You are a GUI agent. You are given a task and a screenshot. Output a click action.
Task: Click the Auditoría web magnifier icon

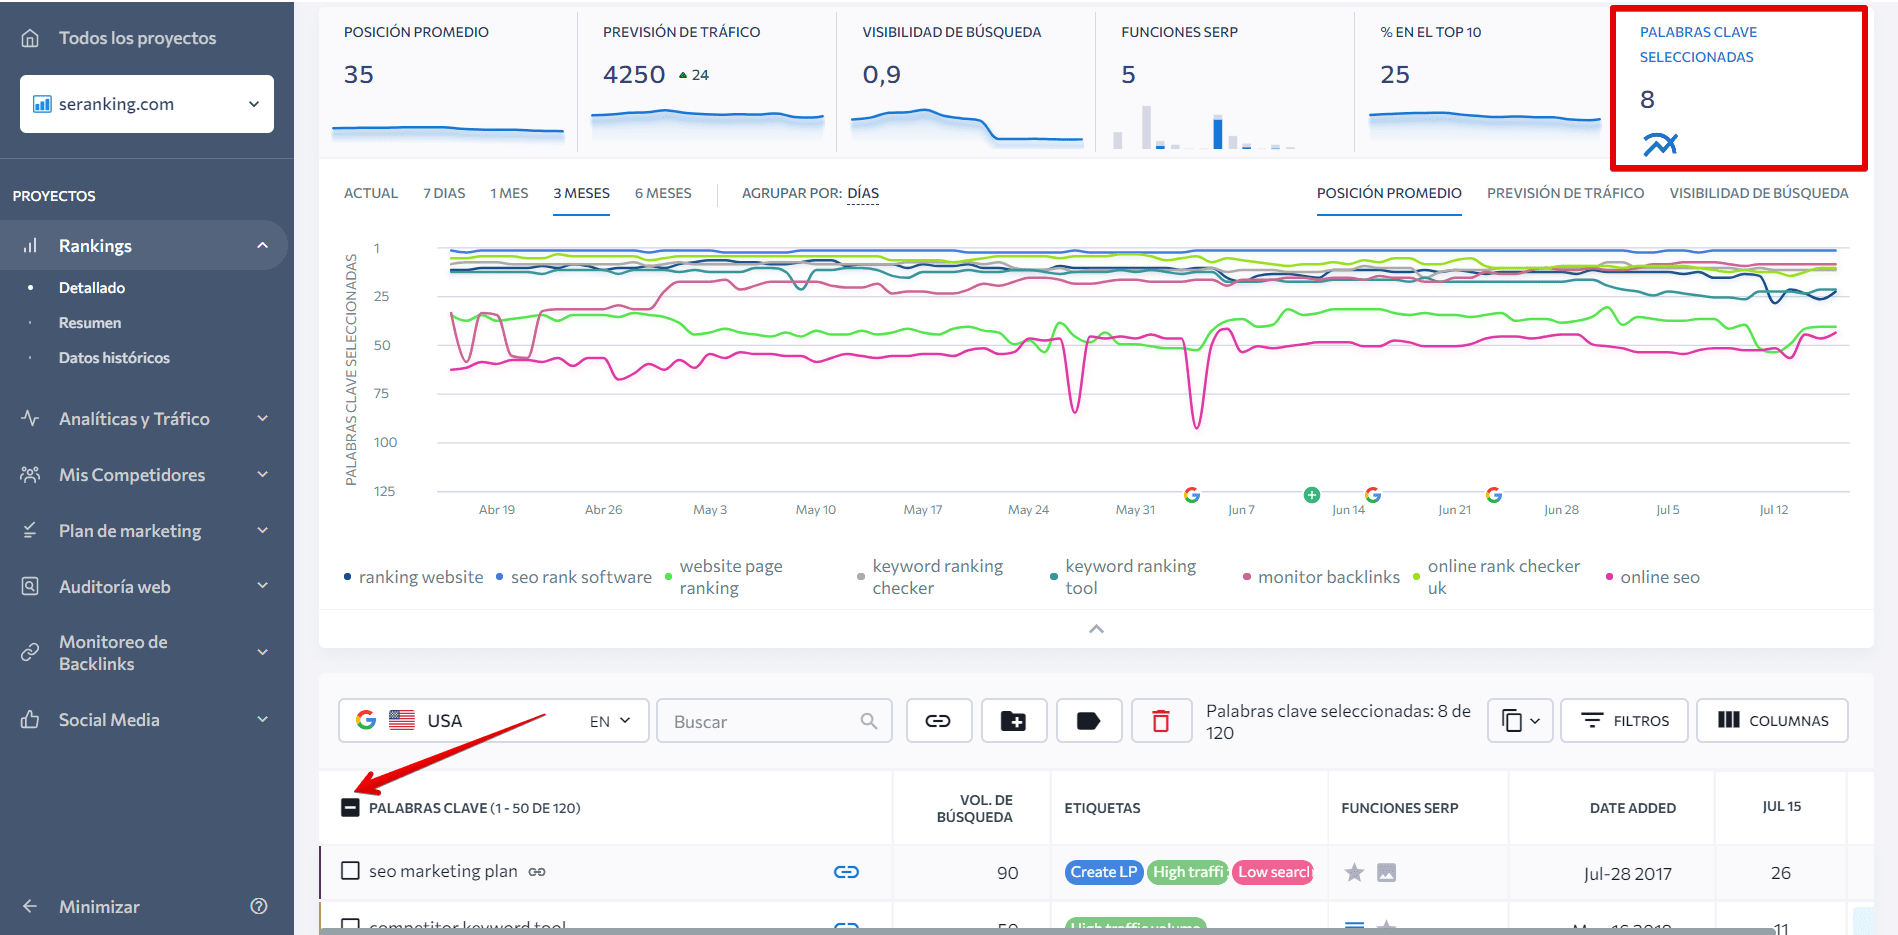click(30, 586)
